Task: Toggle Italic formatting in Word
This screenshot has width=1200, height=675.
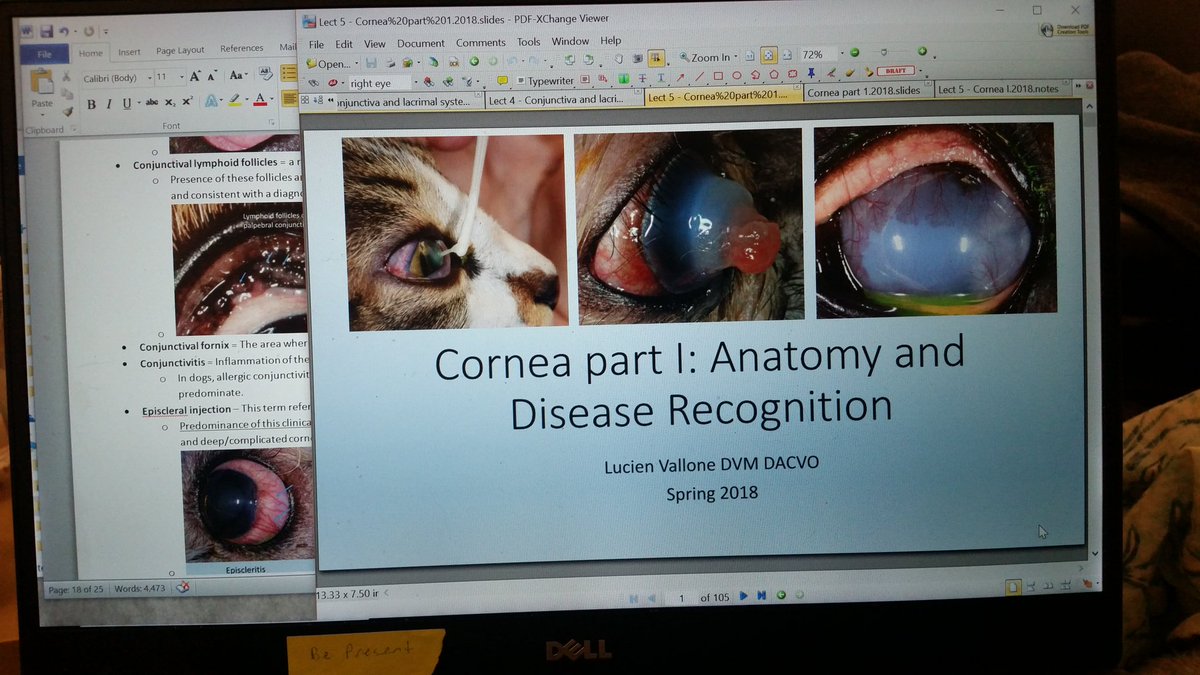Action: (x=109, y=104)
